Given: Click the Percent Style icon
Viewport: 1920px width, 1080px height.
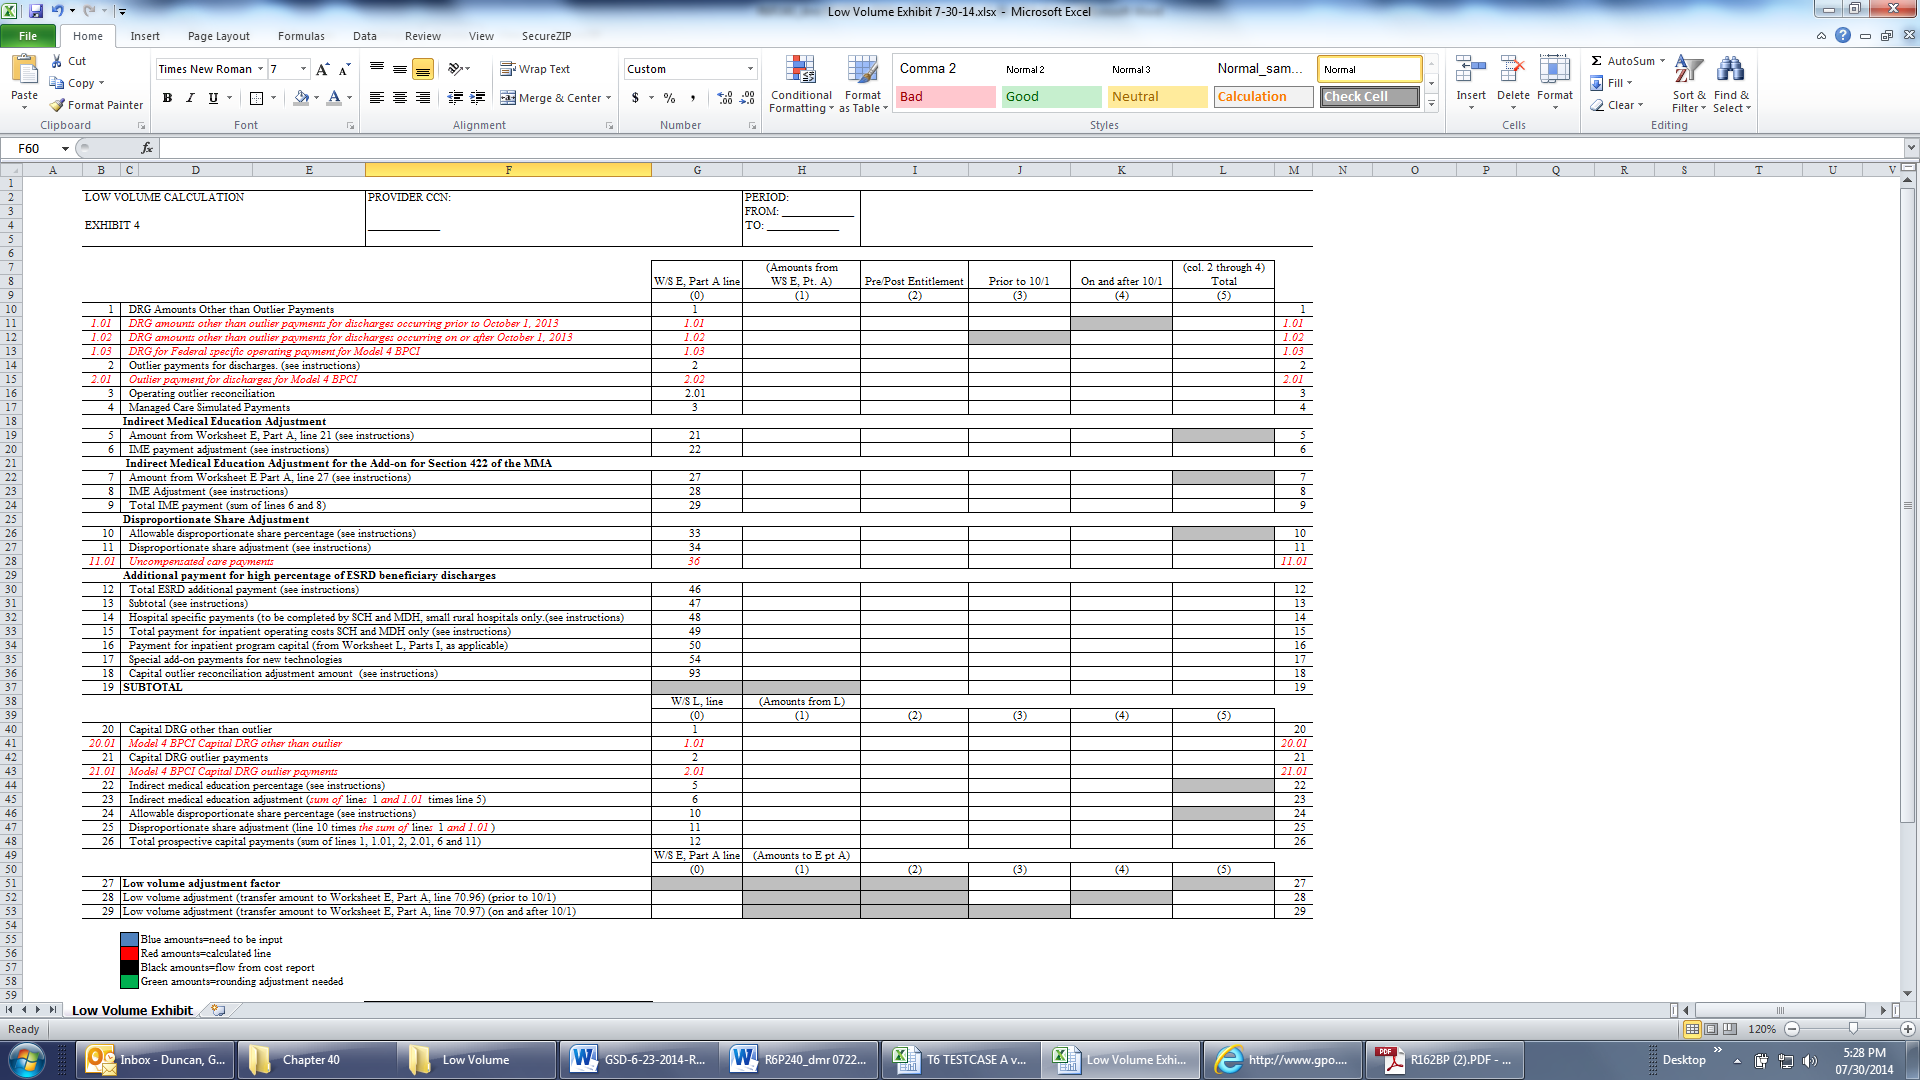Looking at the screenshot, I should 669,98.
